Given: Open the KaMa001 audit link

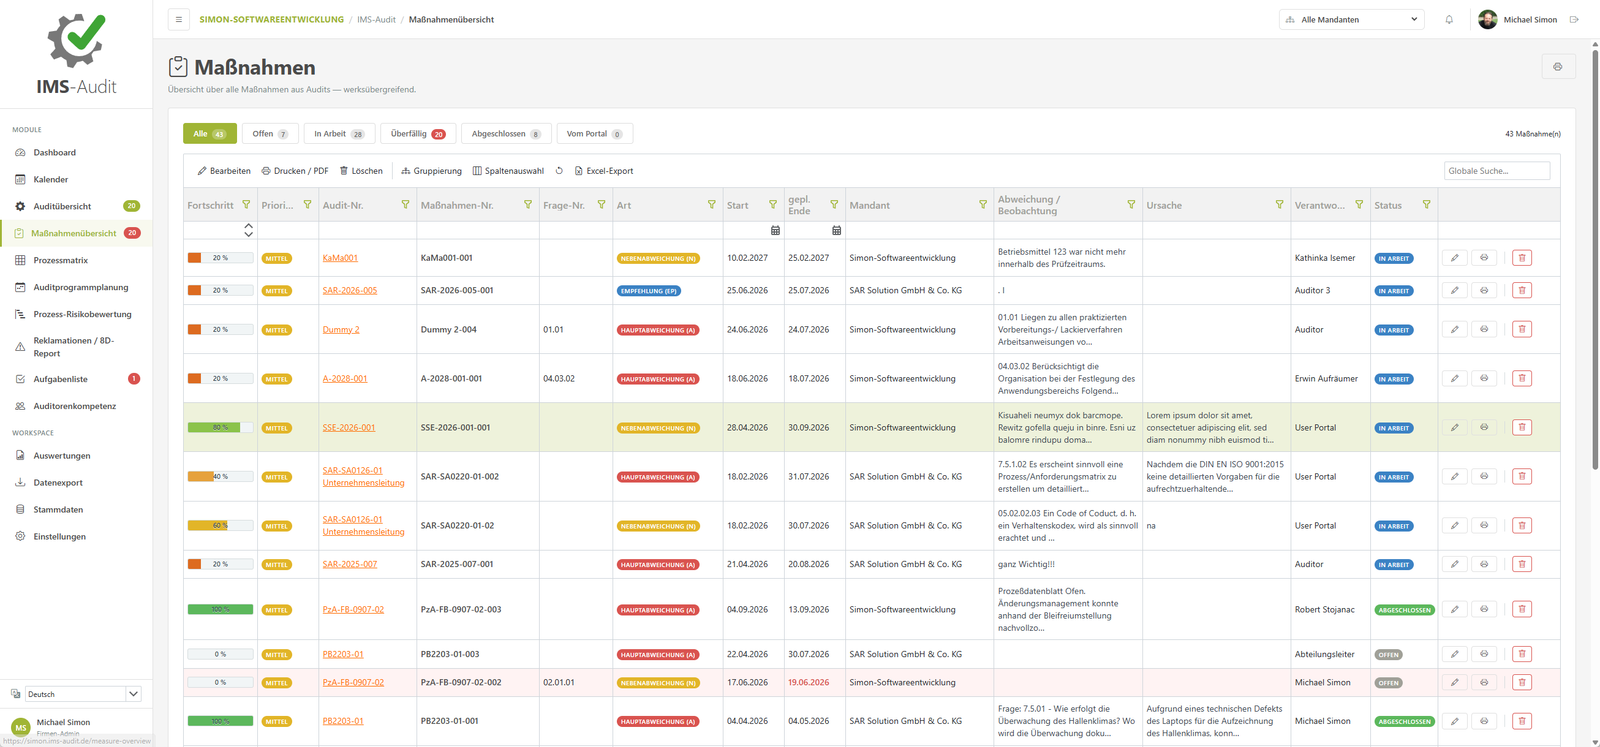Looking at the screenshot, I should pos(340,258).
